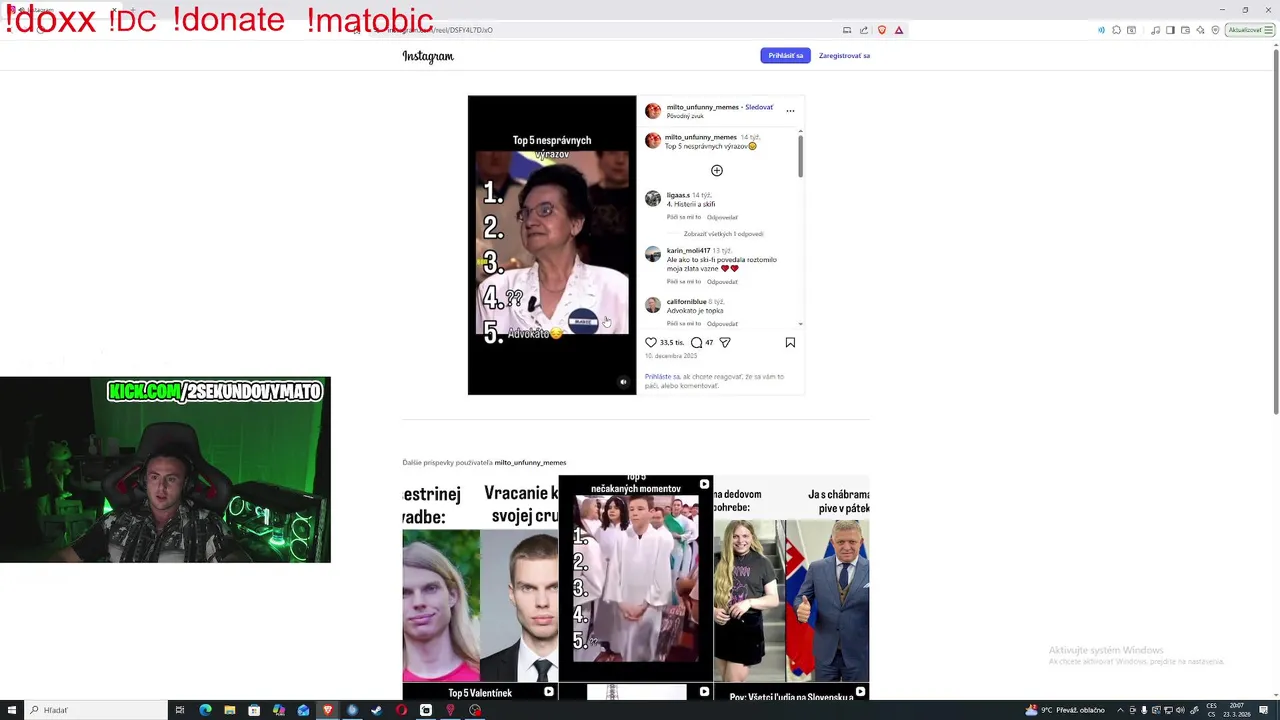
Task: Open Brave Shields lion icon in address bar
Action: coord(881,30)
